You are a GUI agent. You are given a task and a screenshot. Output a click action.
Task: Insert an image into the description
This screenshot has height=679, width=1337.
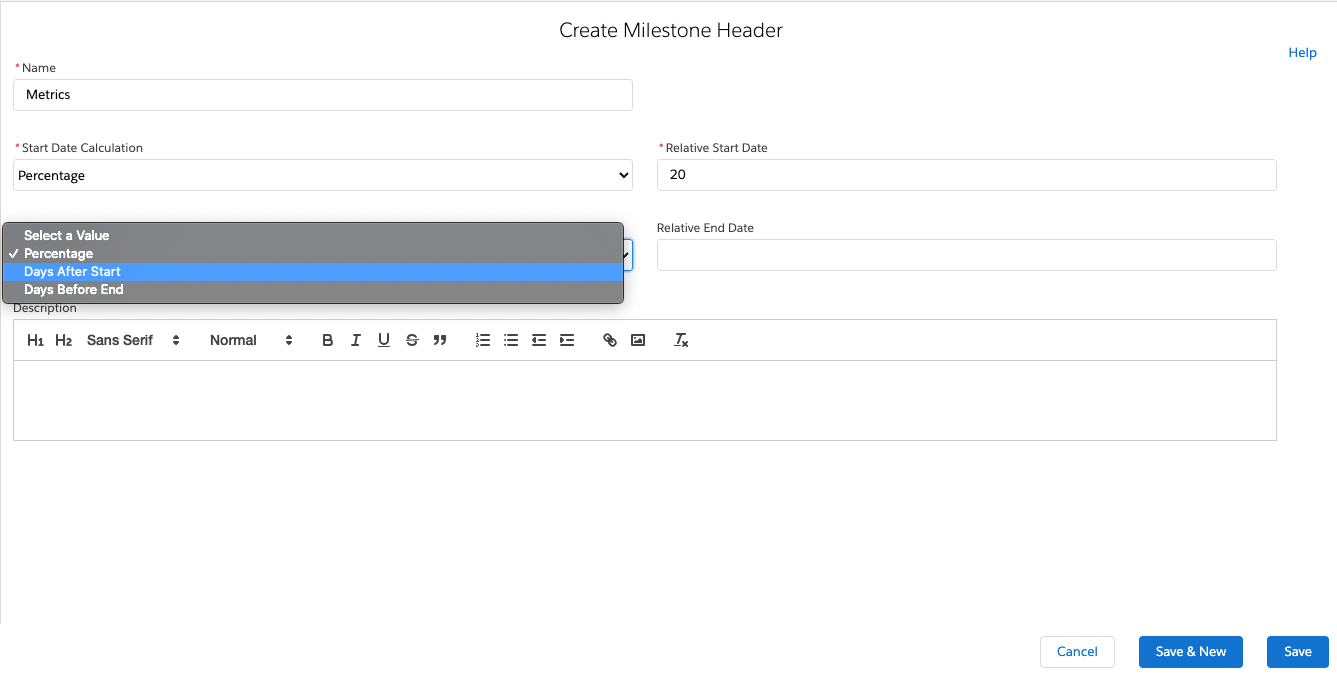638,340
